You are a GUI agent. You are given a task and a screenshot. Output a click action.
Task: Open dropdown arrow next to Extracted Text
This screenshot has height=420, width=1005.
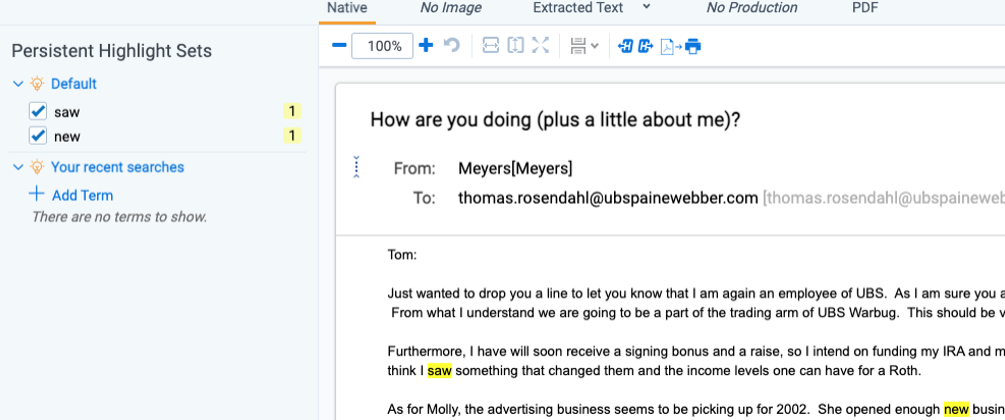click(646, 7)
